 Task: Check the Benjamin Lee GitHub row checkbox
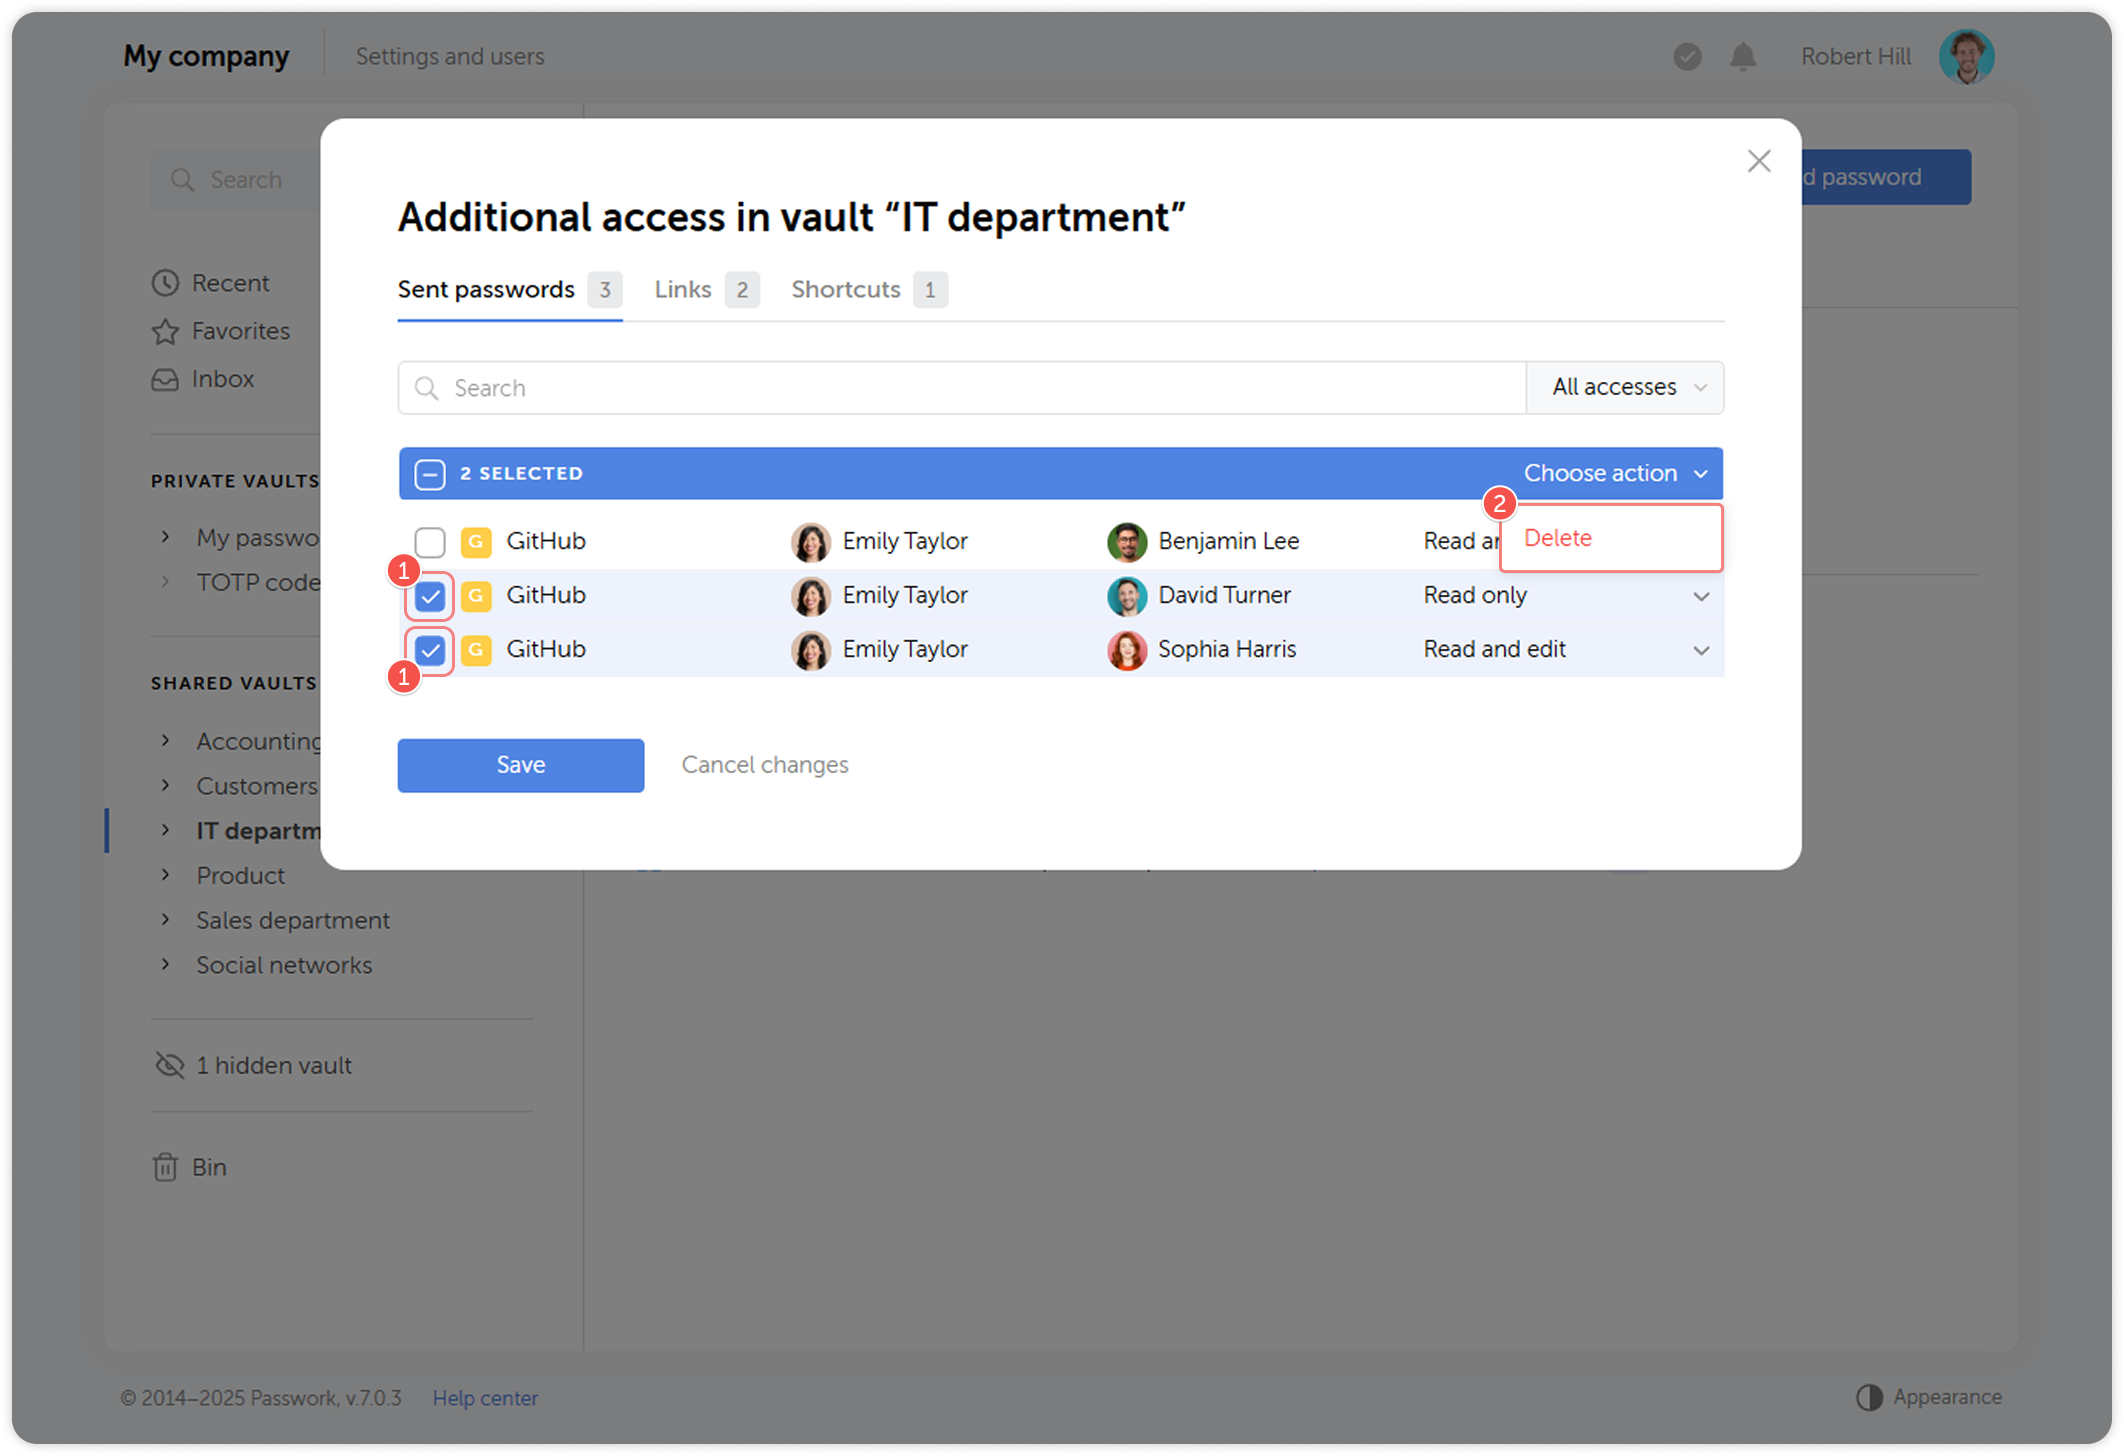pos(430,542)
